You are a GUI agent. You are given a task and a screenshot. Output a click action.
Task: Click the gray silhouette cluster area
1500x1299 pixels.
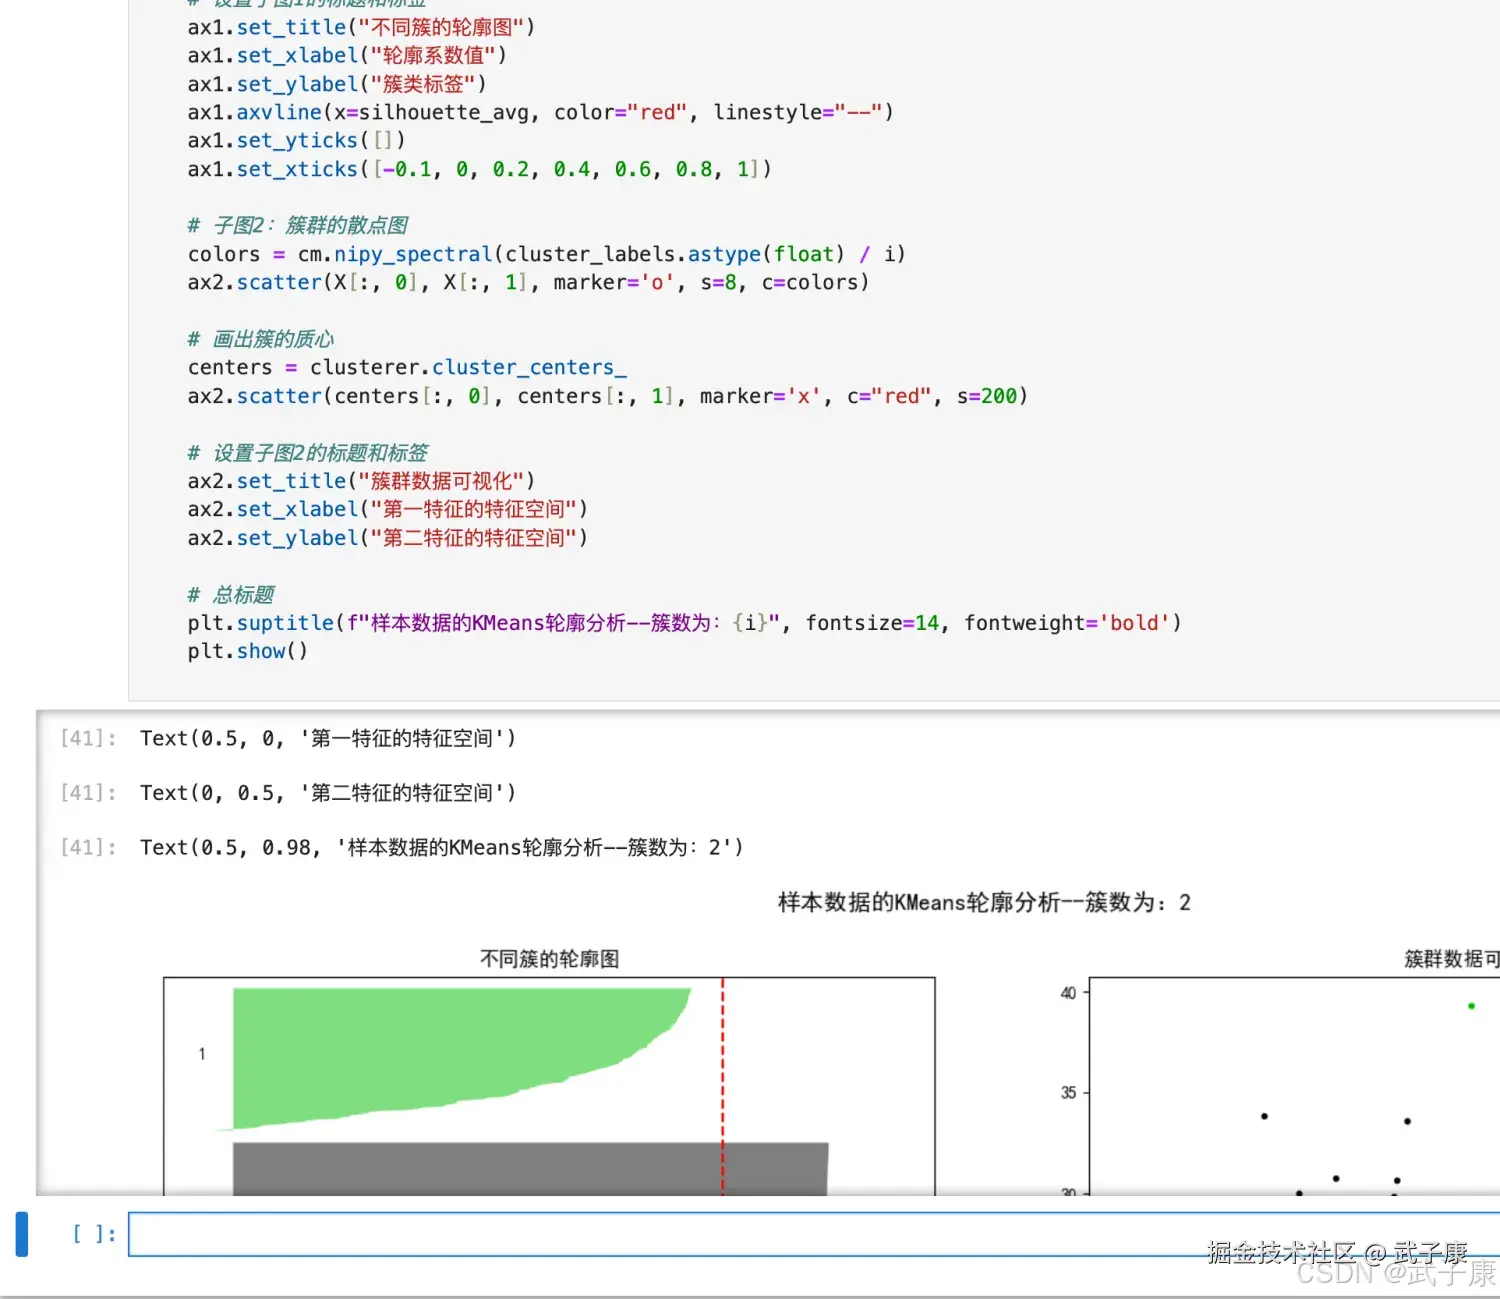[530, 1168]
